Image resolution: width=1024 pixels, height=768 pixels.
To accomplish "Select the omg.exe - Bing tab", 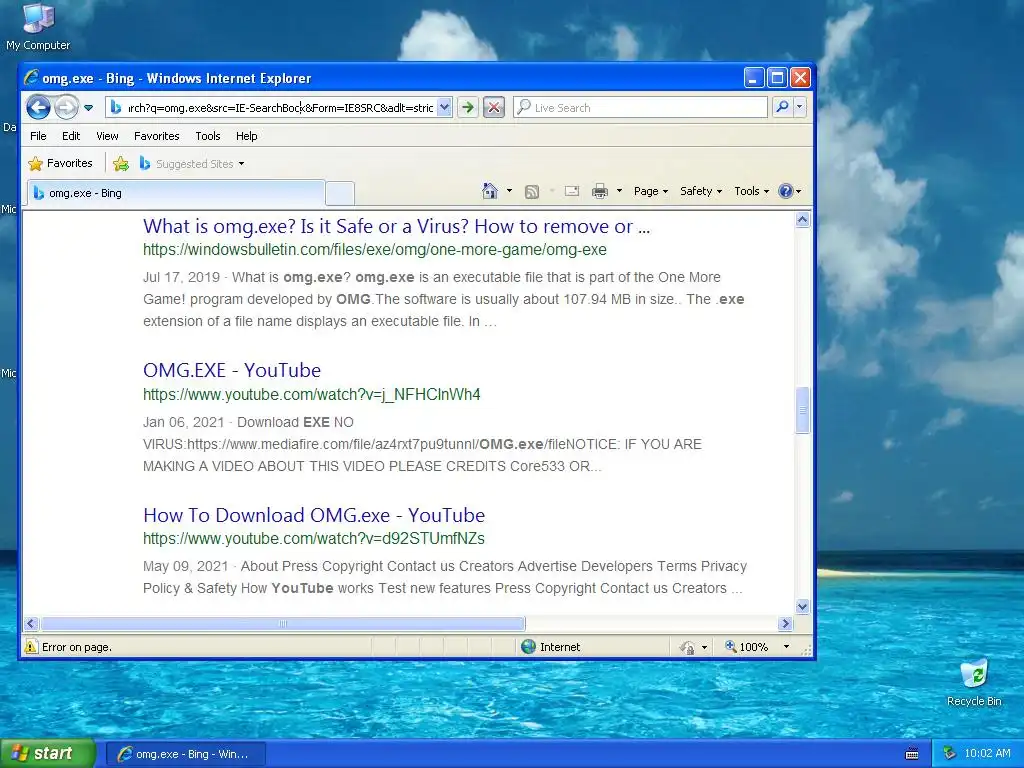I will click(175, 193).
